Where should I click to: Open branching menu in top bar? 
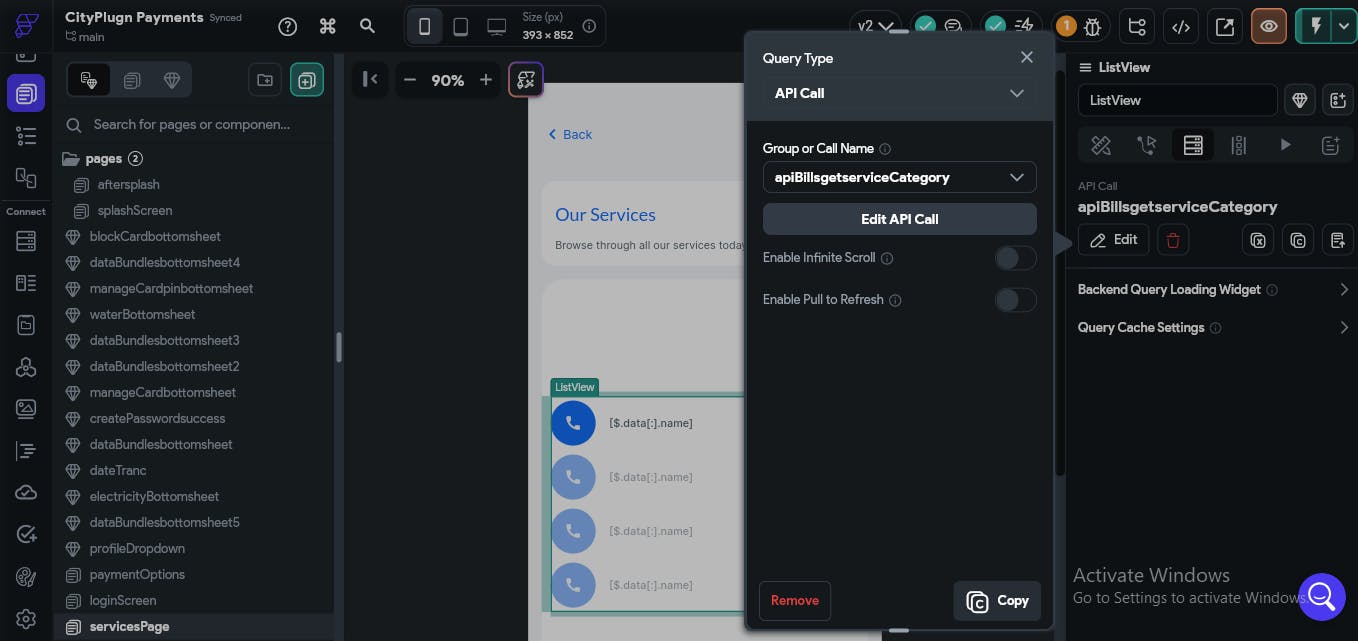click(x=1135, y=27)
